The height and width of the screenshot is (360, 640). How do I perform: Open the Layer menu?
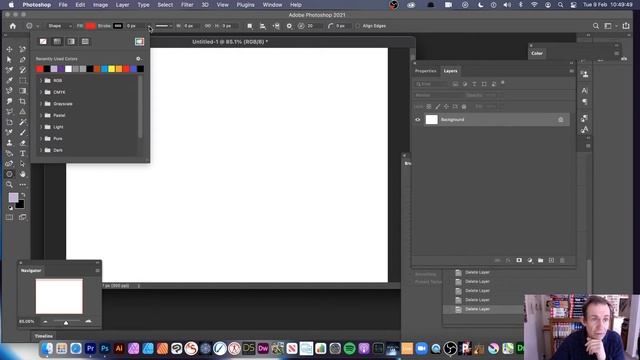(122, 5)
